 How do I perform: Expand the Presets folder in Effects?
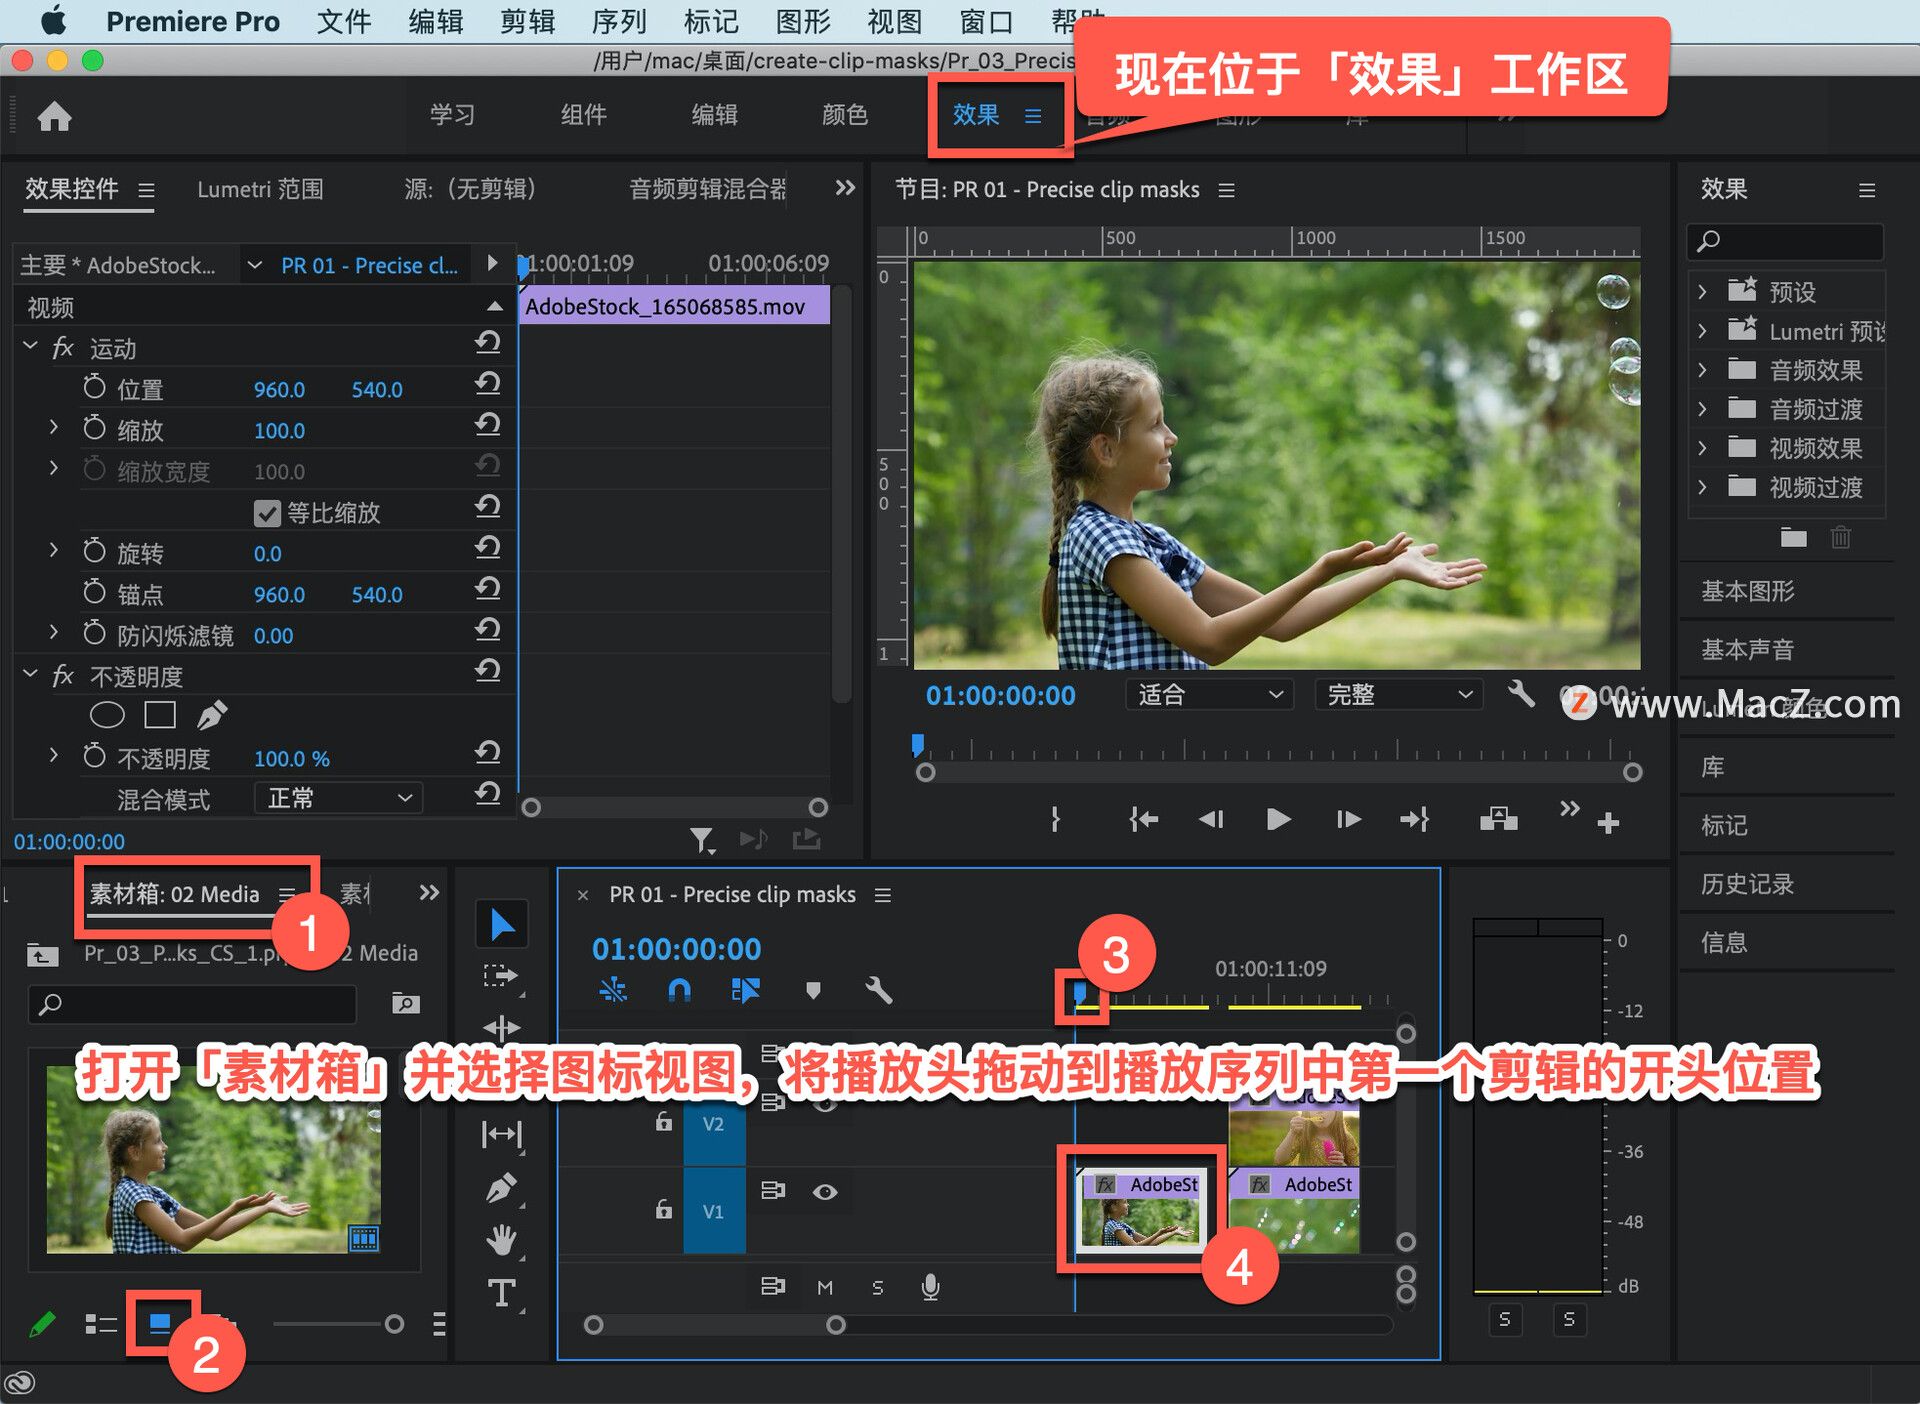coord(1702,291)
